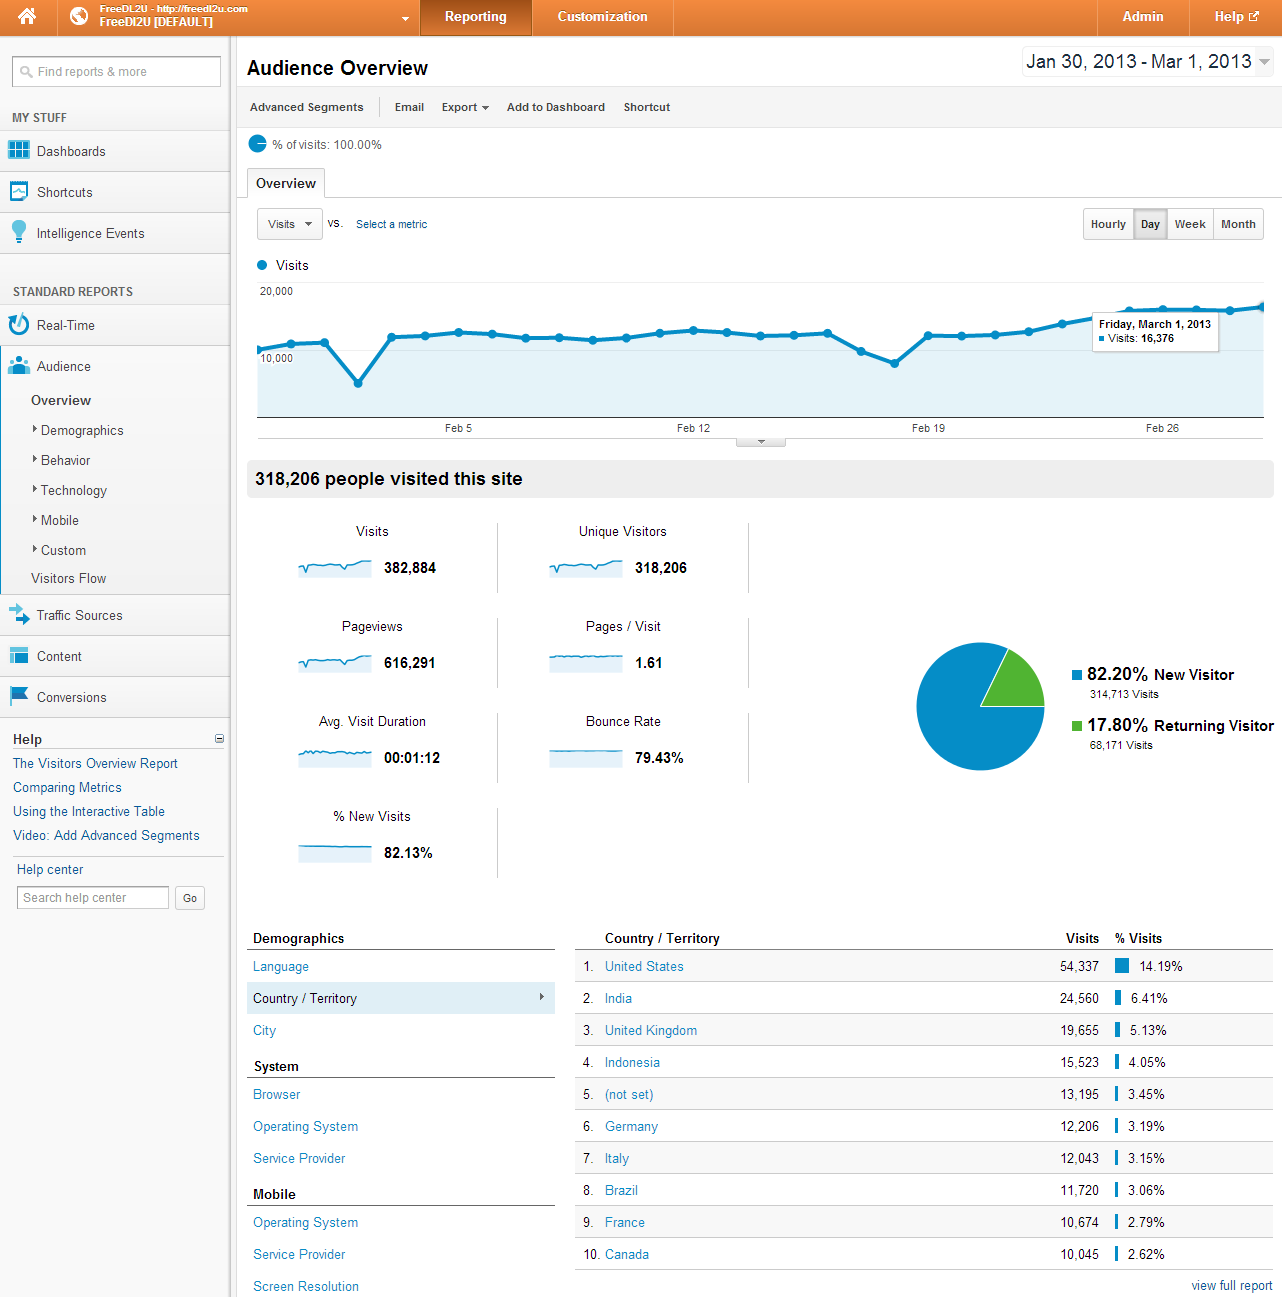
Task: Click the Content section icon
Action: [19, 656]
